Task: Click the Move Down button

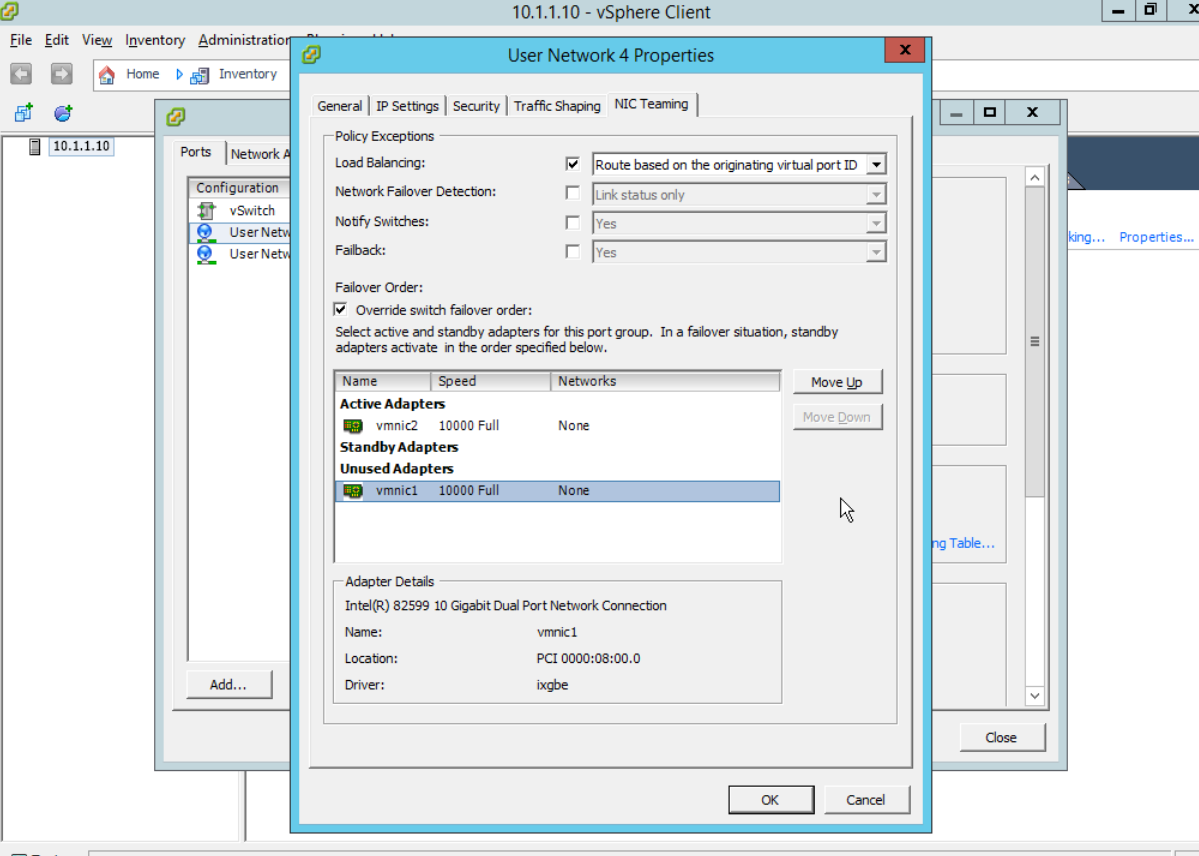Action: [837, 417]
